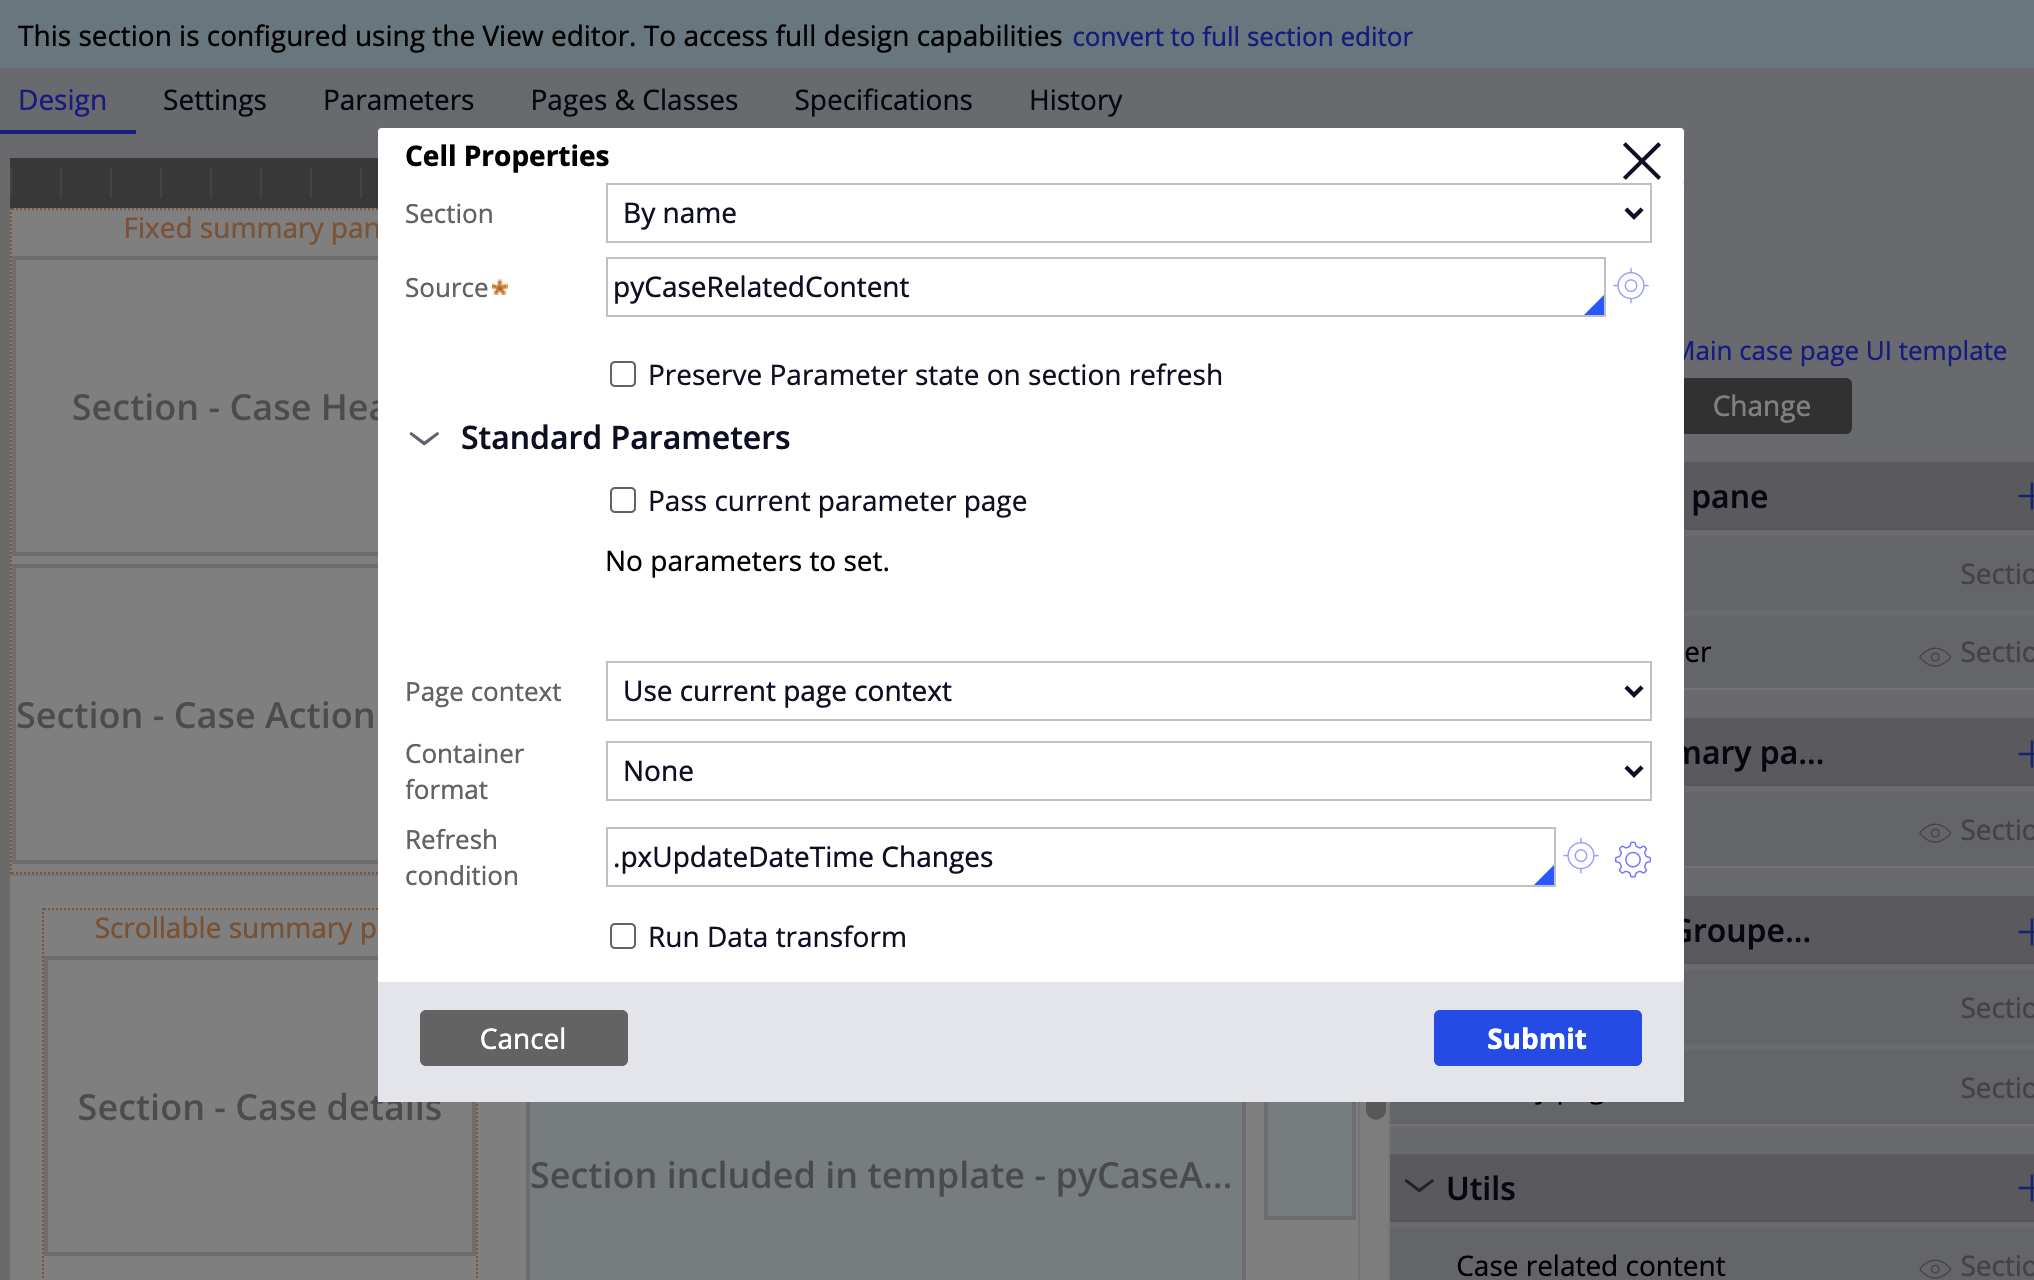This screenshot has height=1280, width=2034.
Task: Open the Container format dropdown
Action: [x=1128, y=771]
